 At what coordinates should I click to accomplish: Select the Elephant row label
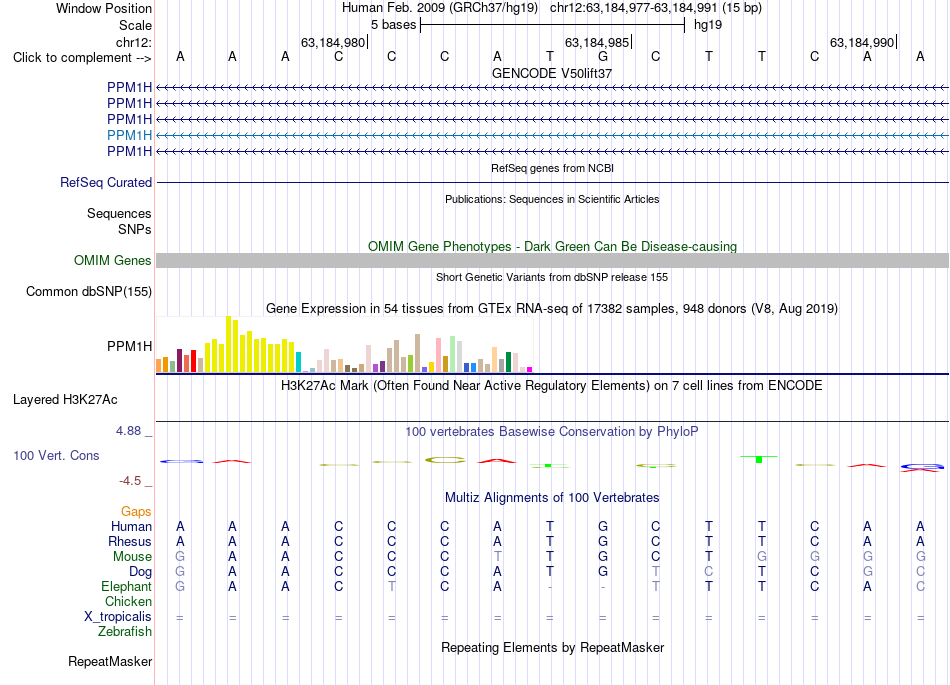click(126, 586)
